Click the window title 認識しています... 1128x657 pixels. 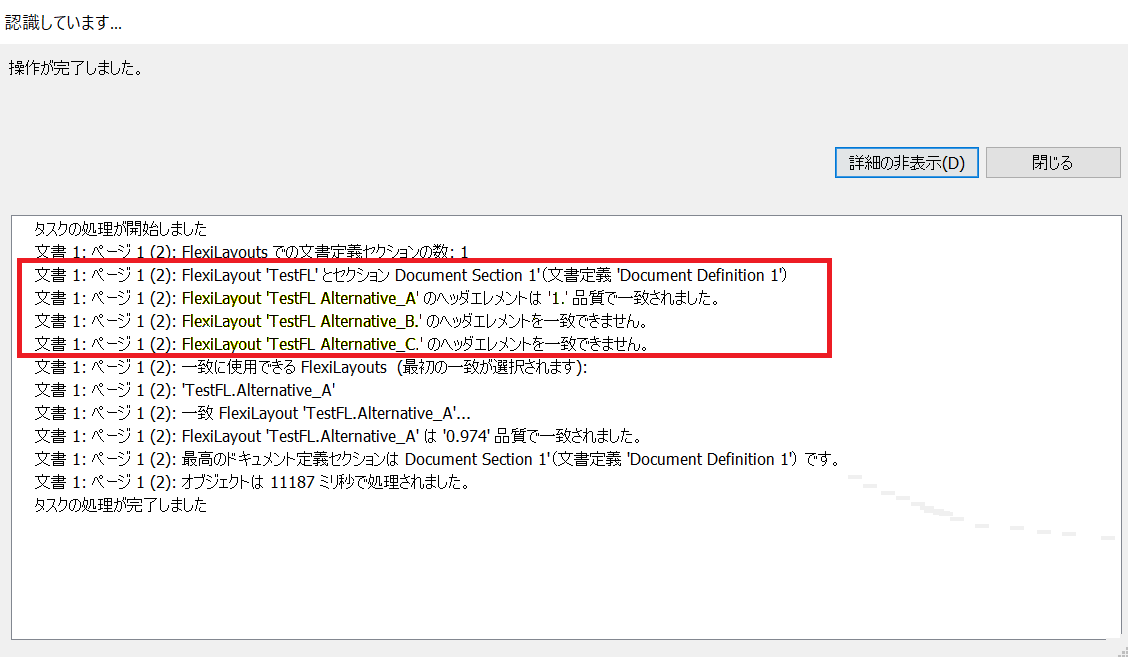coord(63,23)
